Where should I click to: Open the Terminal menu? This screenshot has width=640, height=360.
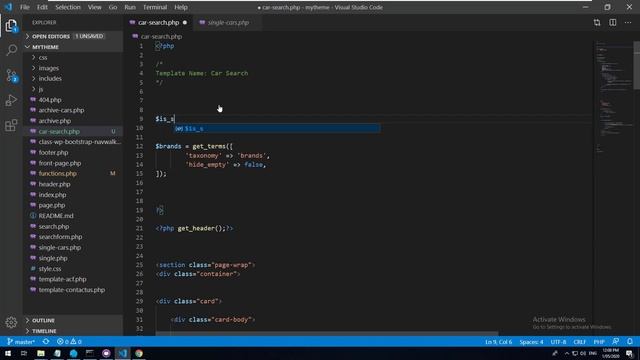tap(155, 7)
